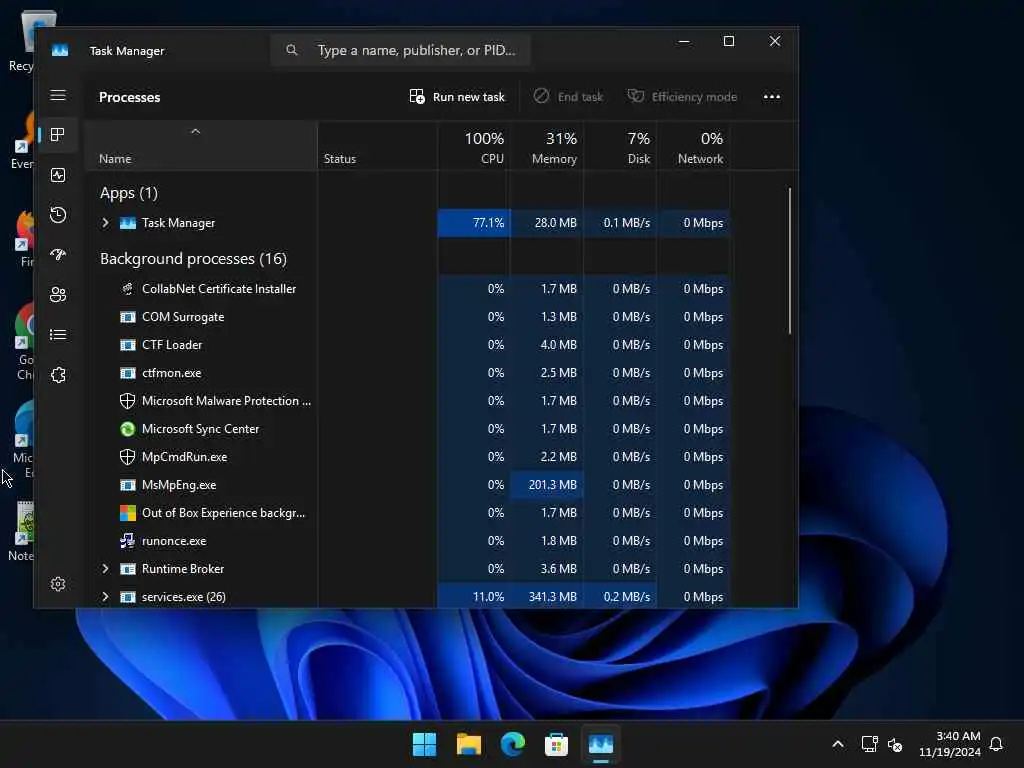Click the Microsoft Malware Protection shield icon

point(127,401)
